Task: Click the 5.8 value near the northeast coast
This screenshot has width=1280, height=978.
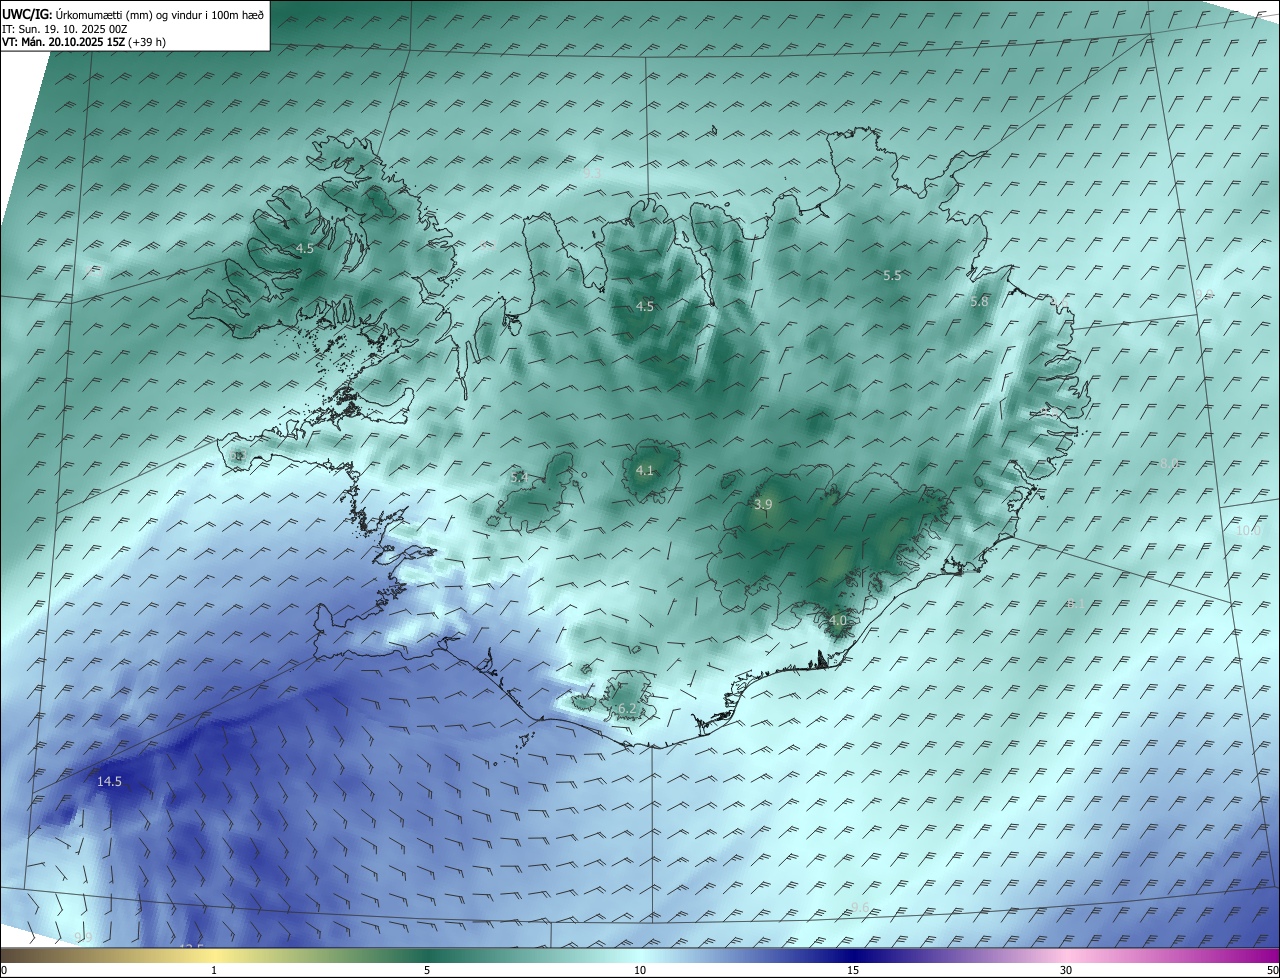Action: pyautogui.click(x=979, y=302)
